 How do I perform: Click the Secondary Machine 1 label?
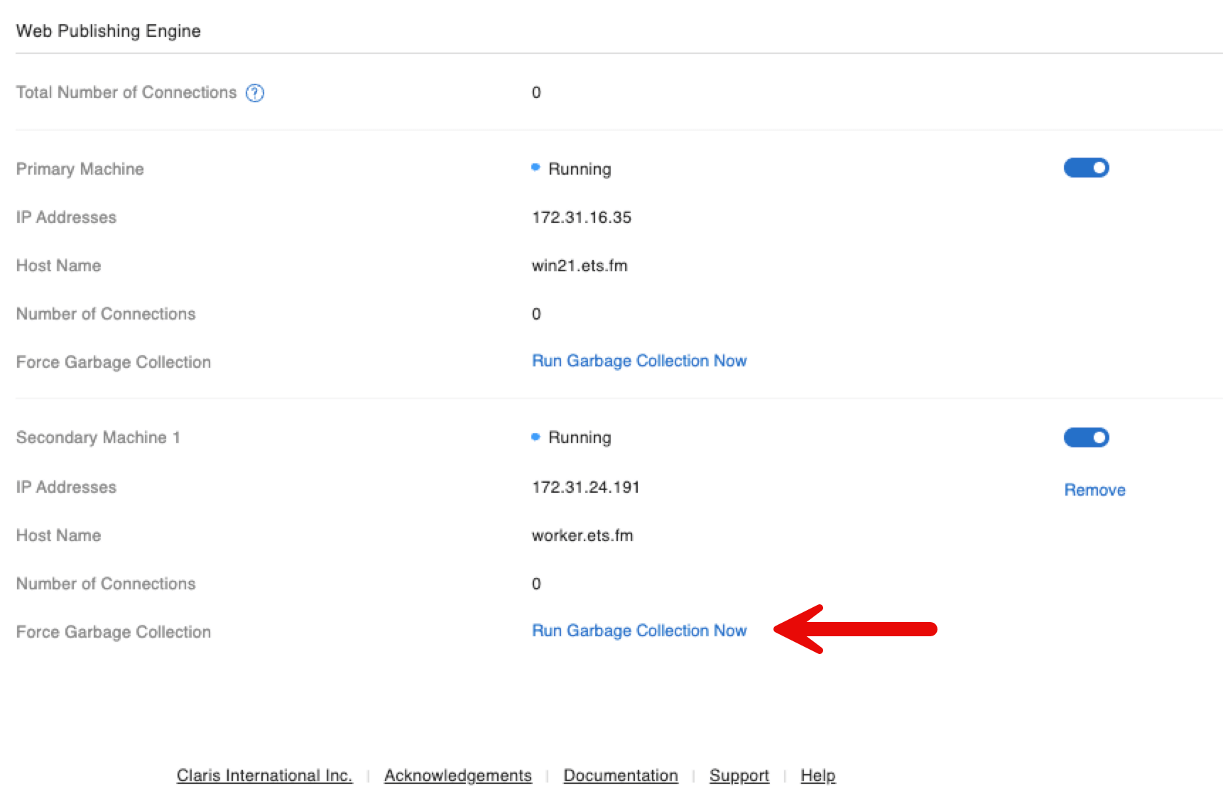coord(98,438)
